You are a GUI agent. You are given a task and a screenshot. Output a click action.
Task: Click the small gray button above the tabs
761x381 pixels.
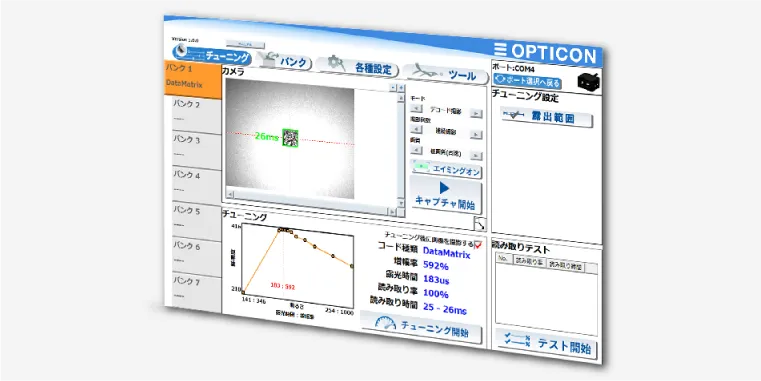tap(245, 44)
